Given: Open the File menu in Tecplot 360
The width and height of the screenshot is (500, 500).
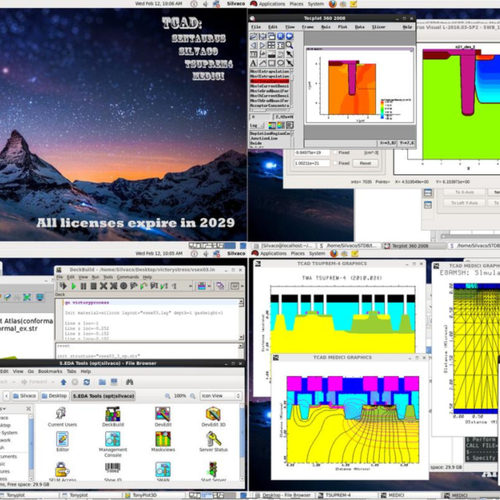Looking at the screenshot, I should [256, 27].
